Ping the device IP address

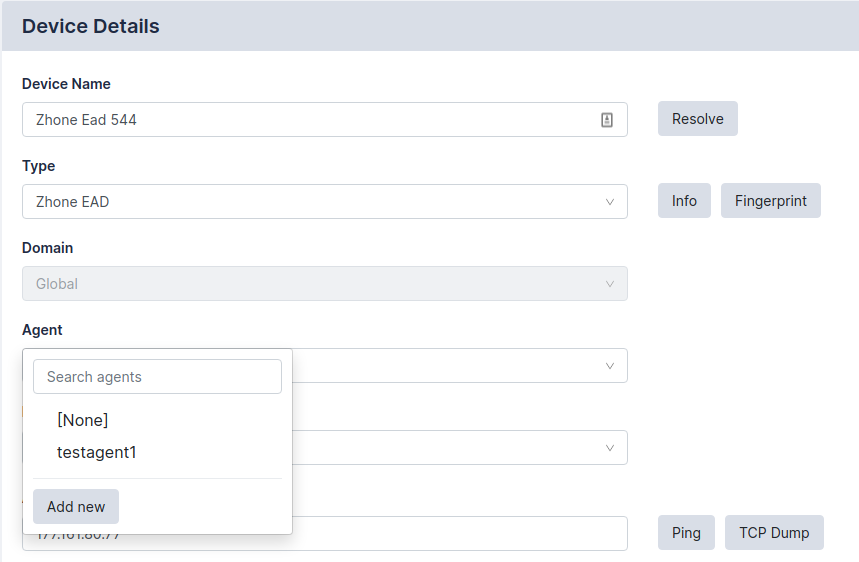pos(686,533)
